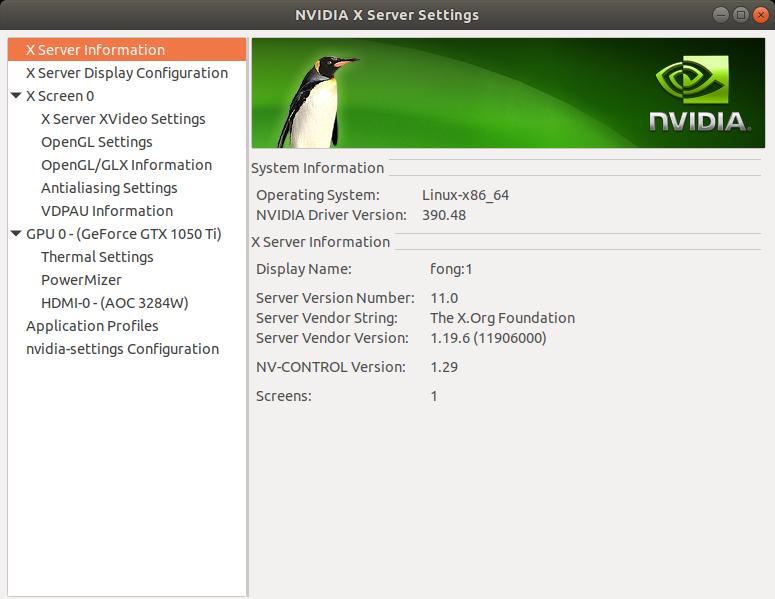Collapse the GPU 0 tree arrow
This screenshot has width=775, height=599.
click(16, 233)
